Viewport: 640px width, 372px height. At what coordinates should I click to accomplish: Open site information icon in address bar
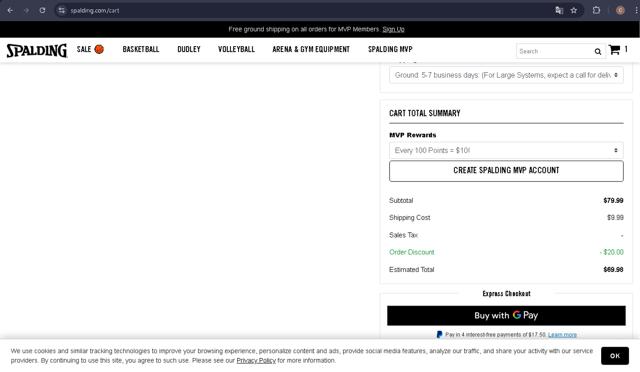click(x=62, y=10)
